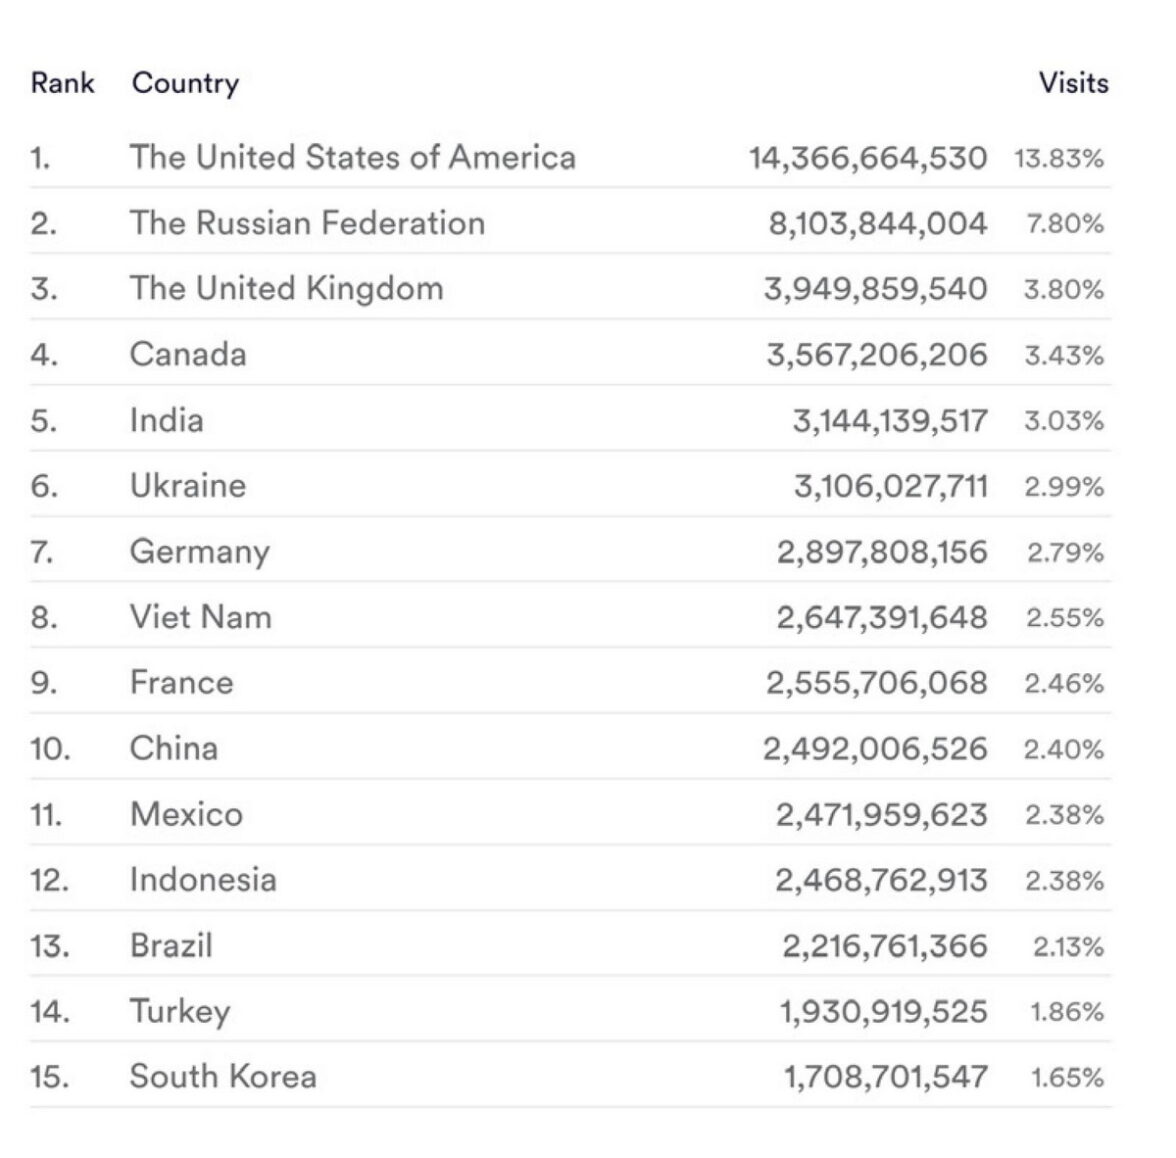Select The Russian Federation country name
Viewport: 1176px width, 1158px height.
(307, 223)
